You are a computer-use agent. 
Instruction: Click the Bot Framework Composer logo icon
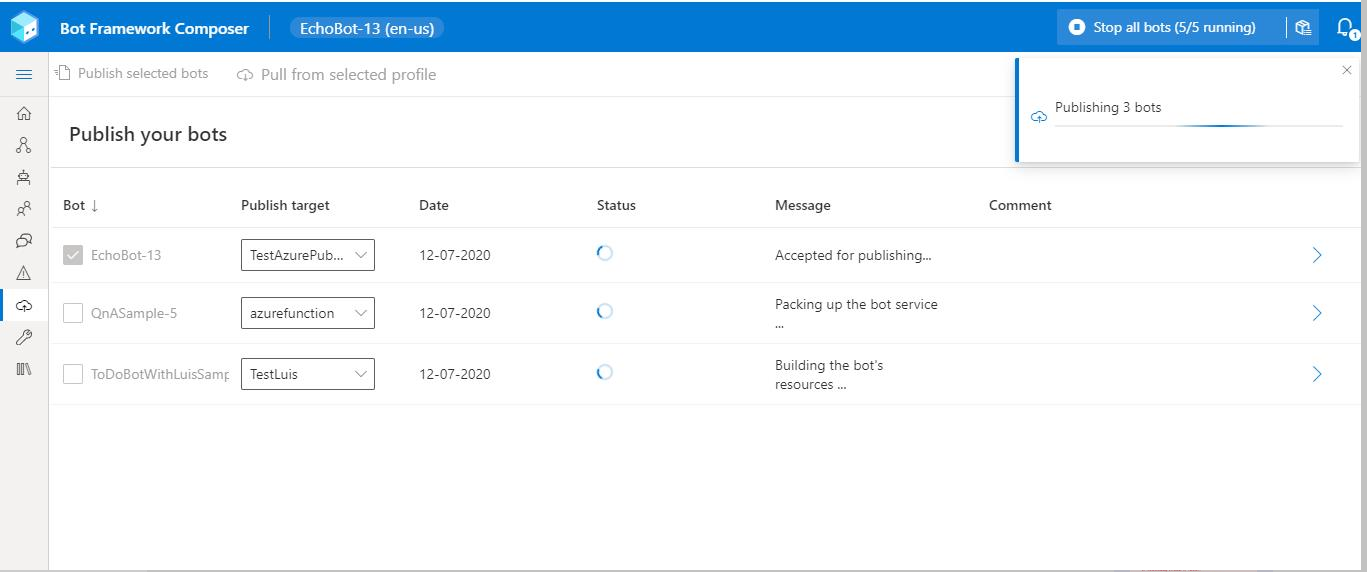point(24,28)
